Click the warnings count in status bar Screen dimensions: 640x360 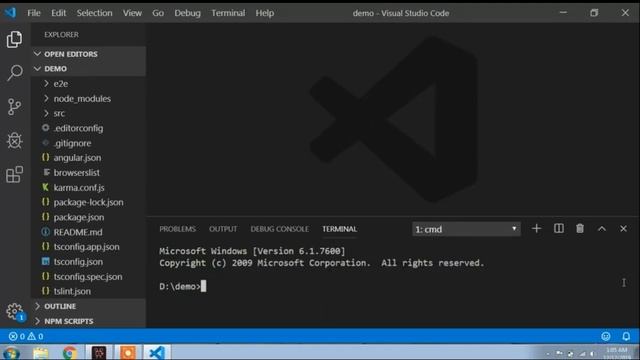(35, 336)
